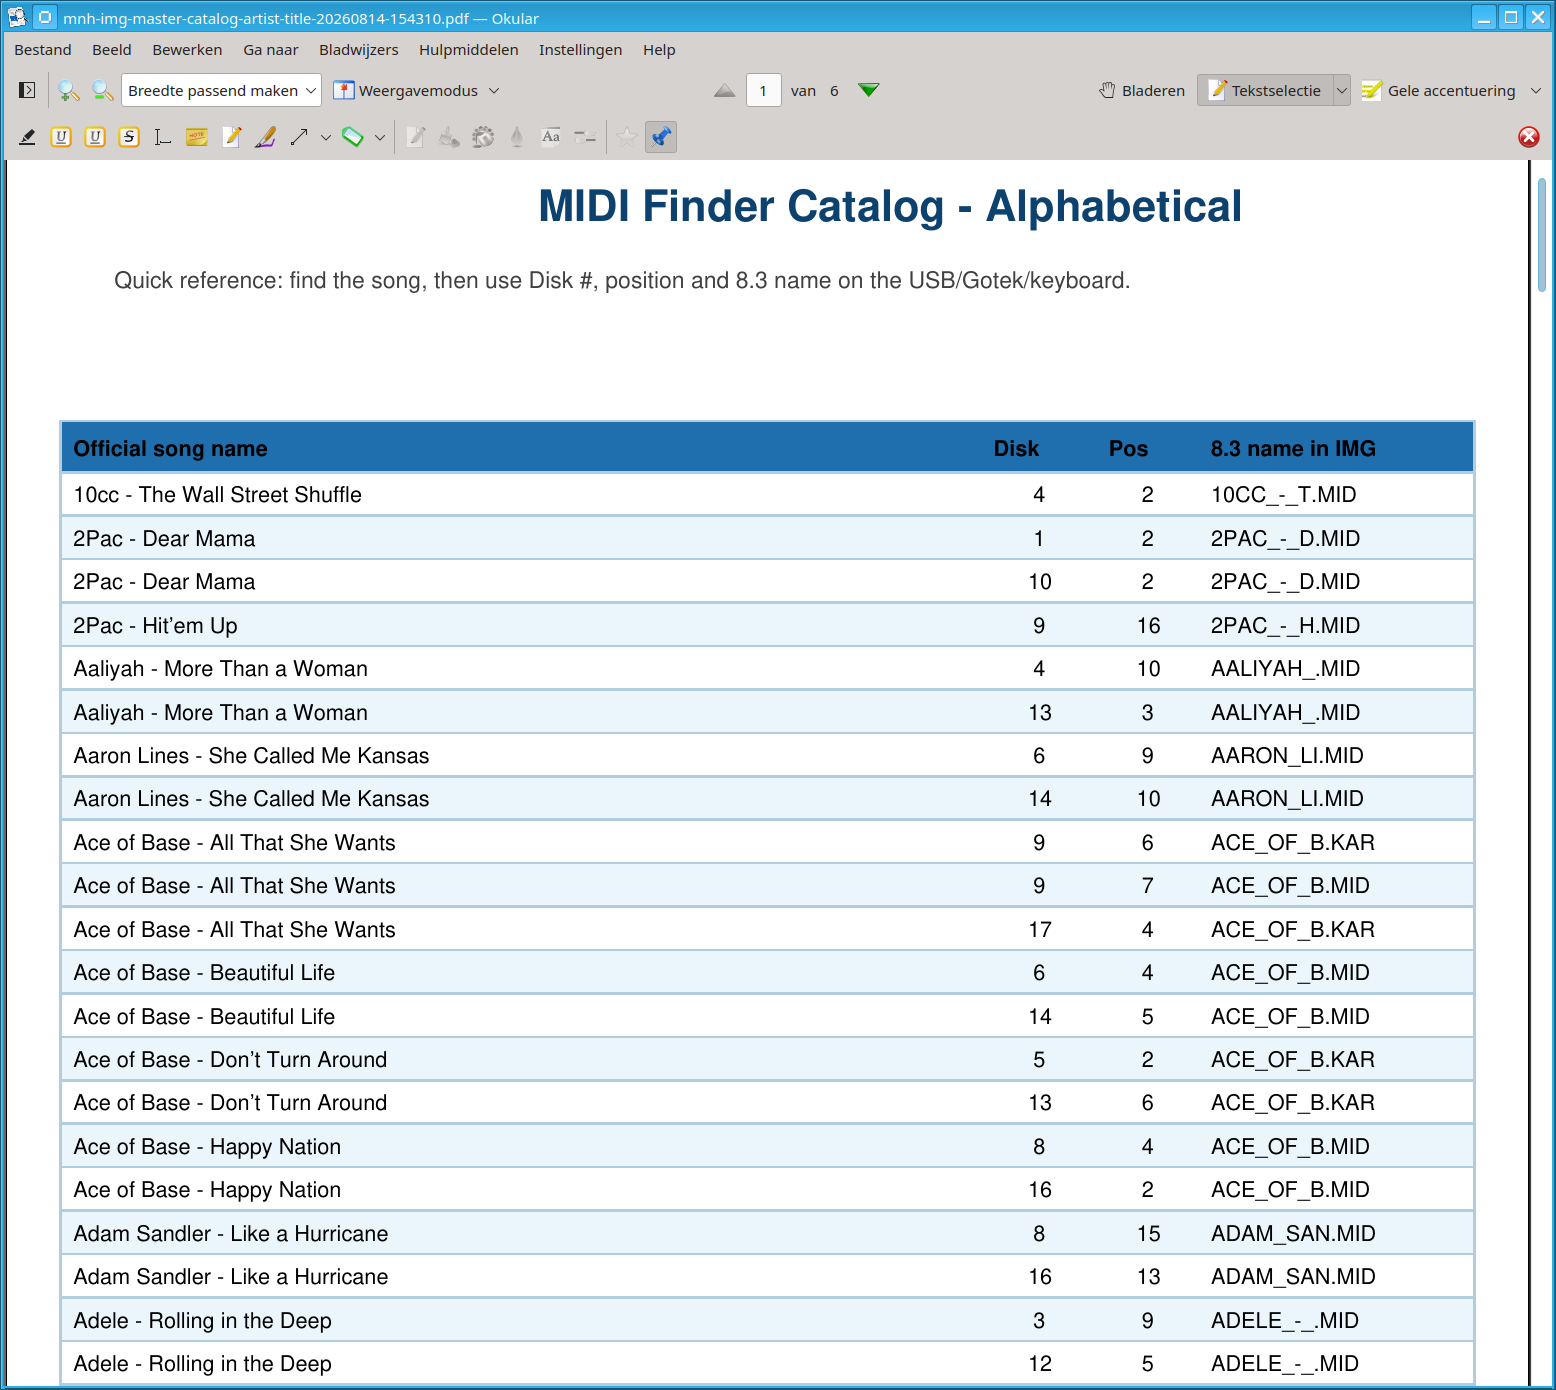Open the 'Breedte passend maken' zoom combo box
This screenshot has width=1556, height=1390.
[221, 90]
